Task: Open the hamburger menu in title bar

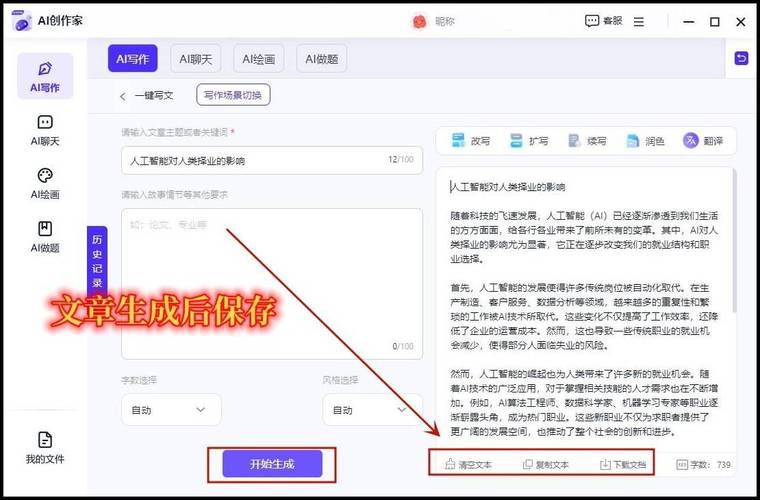Action: pos(639,22)
